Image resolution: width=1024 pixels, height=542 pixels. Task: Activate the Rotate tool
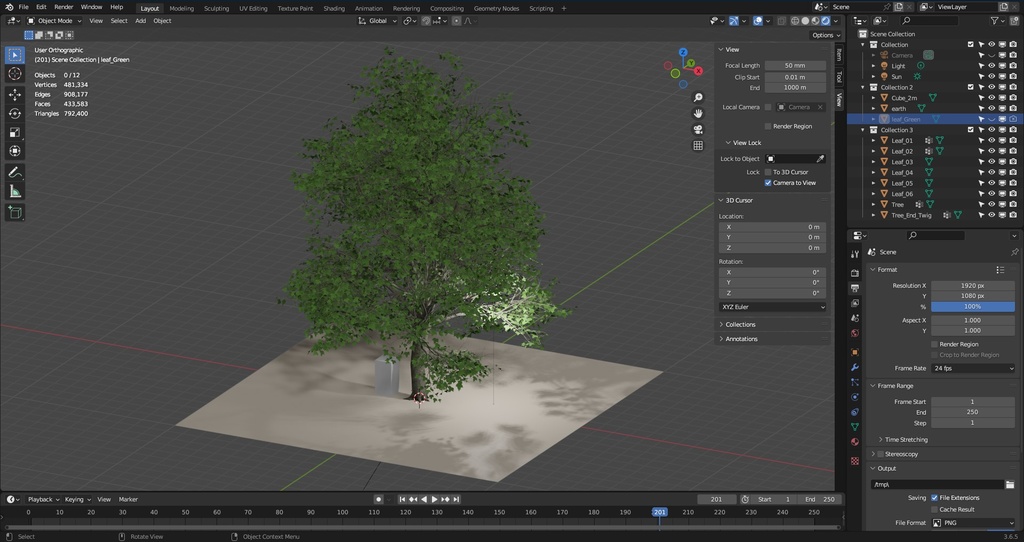tap(14, 114)
